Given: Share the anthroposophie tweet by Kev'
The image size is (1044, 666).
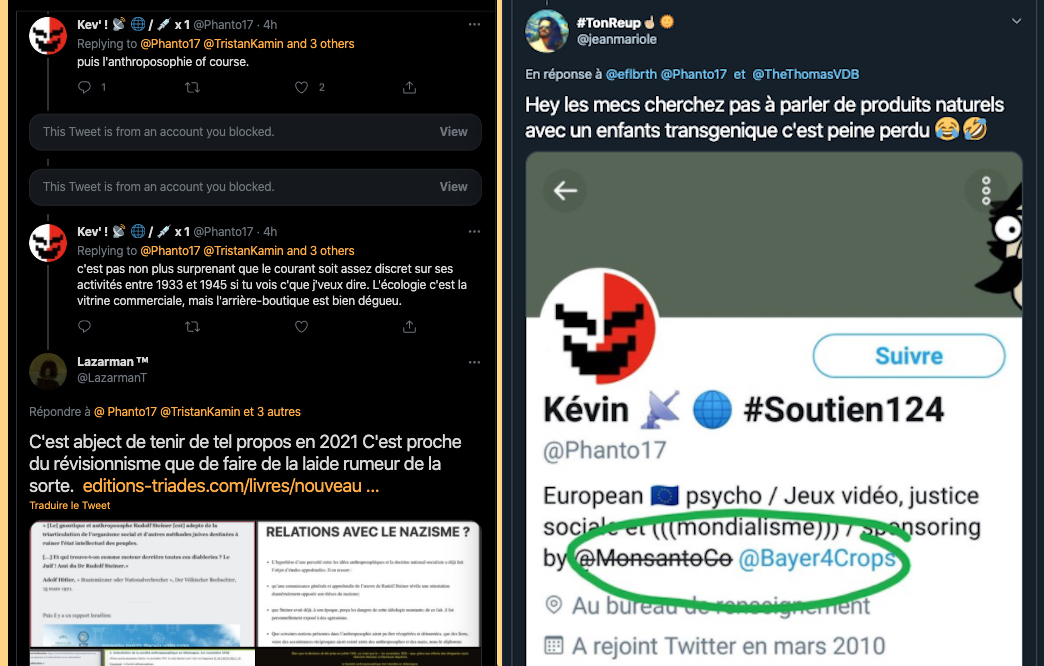Looking at the screenshot, I should click(x=409, y=87).
